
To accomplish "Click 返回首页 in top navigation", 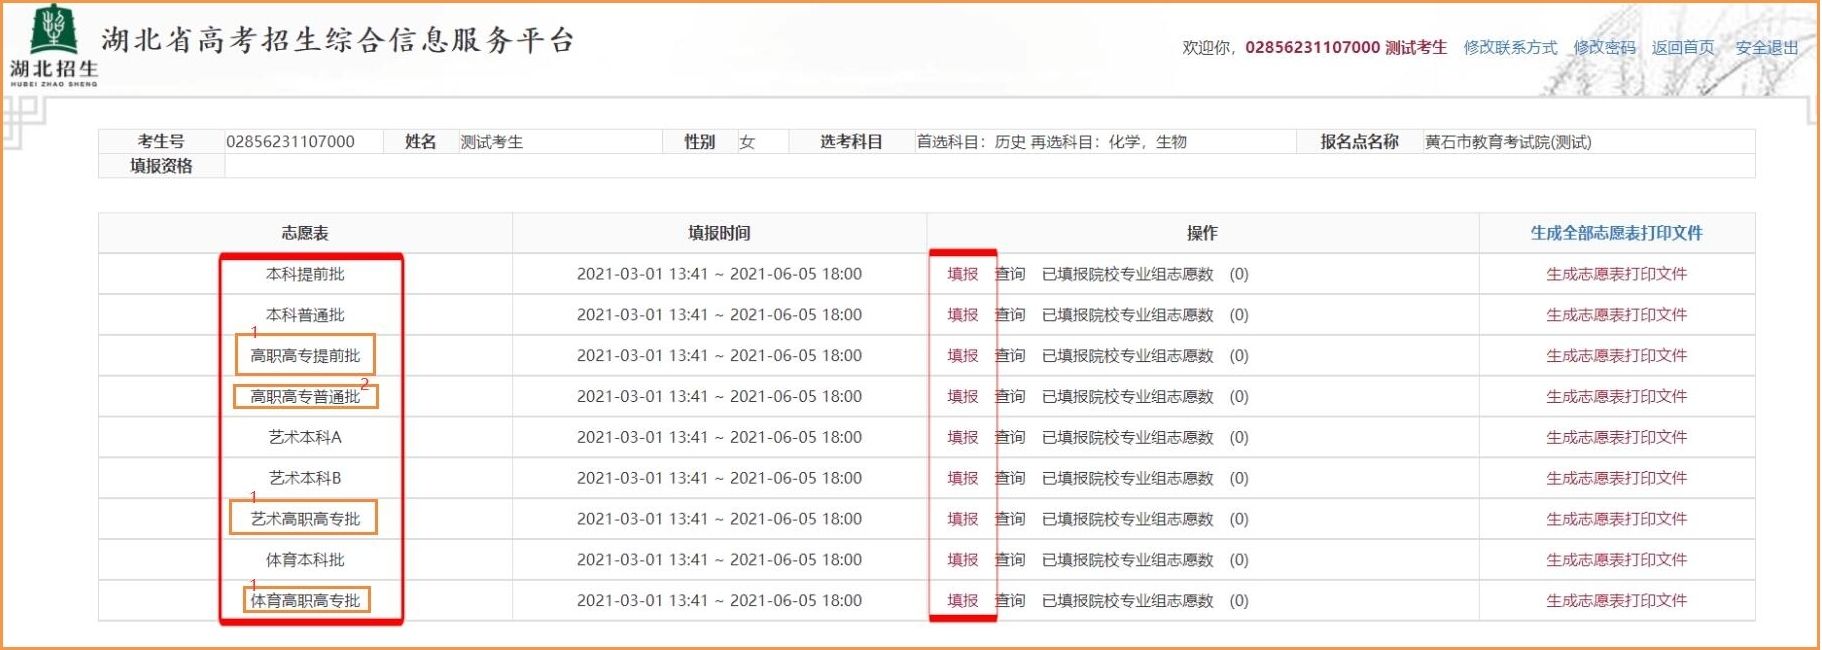I will 1682,47.
